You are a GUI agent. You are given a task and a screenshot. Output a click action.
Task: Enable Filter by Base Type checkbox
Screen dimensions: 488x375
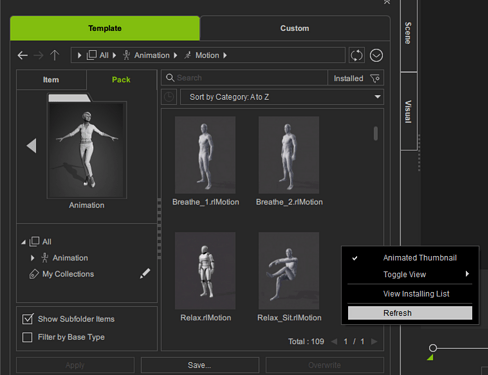pos(27,337)
